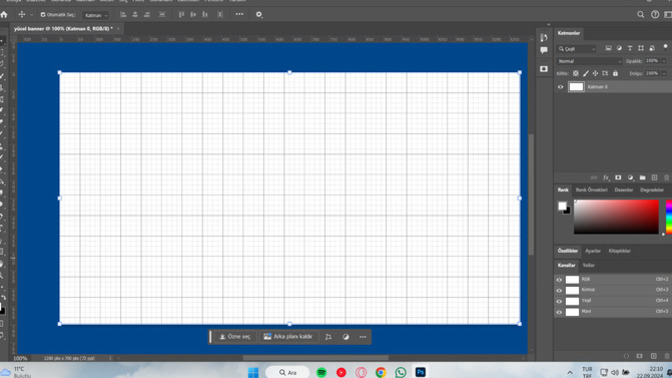Open the collapsed comments speech bubble icon
Image resolution: width=672 pixels, height=378 pixels.
544,51
